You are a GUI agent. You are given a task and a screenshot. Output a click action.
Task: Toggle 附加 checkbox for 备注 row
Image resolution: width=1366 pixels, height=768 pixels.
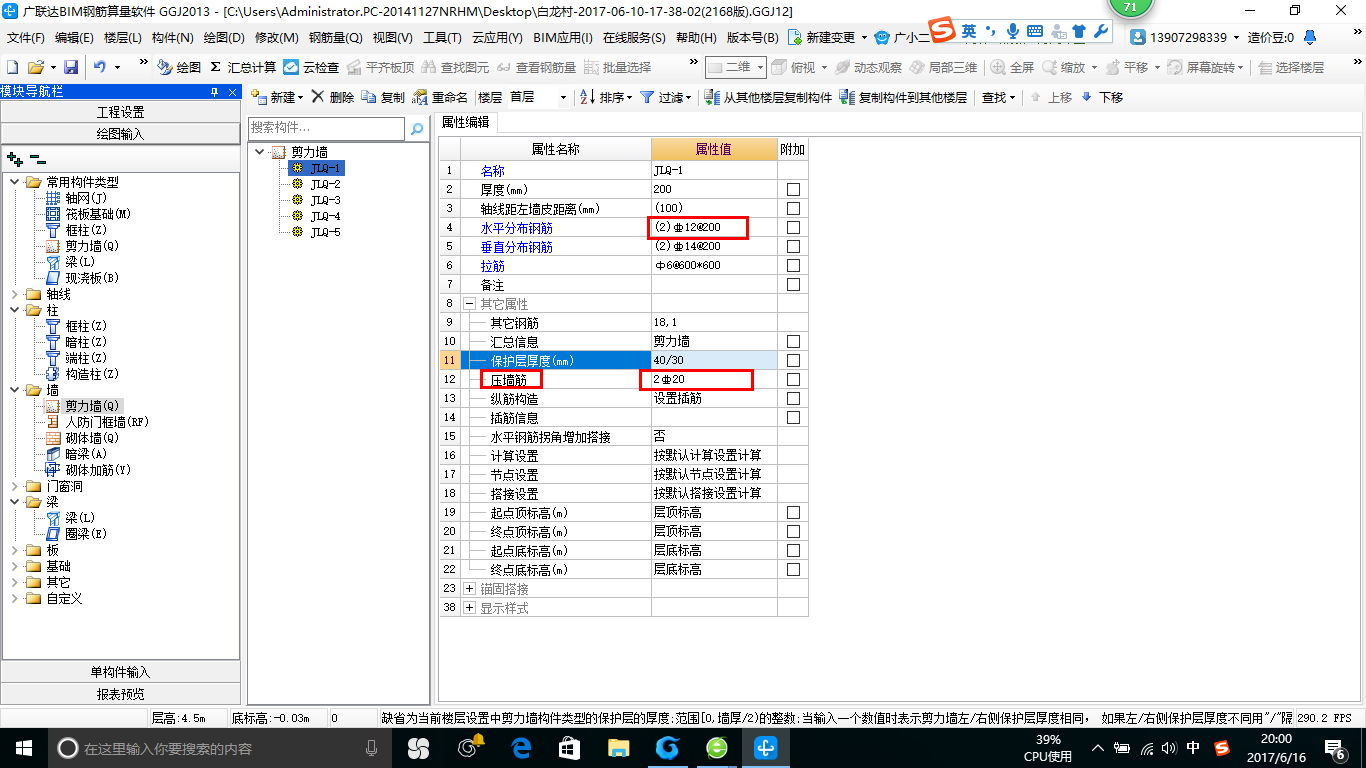(793, 284)
